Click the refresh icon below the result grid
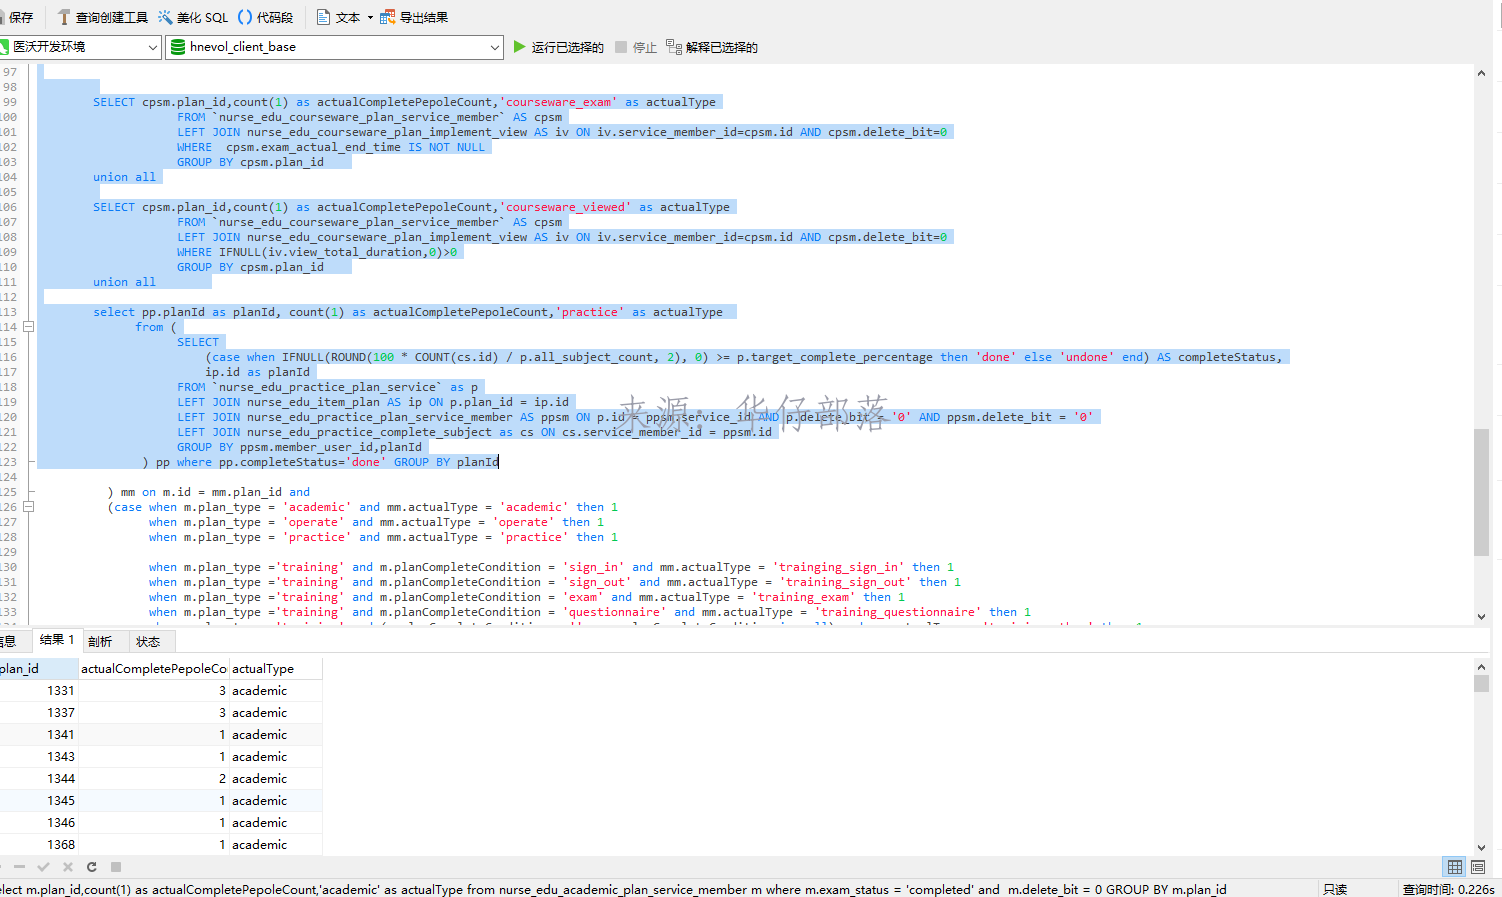1502x897 pixels. tap(92, 867)
